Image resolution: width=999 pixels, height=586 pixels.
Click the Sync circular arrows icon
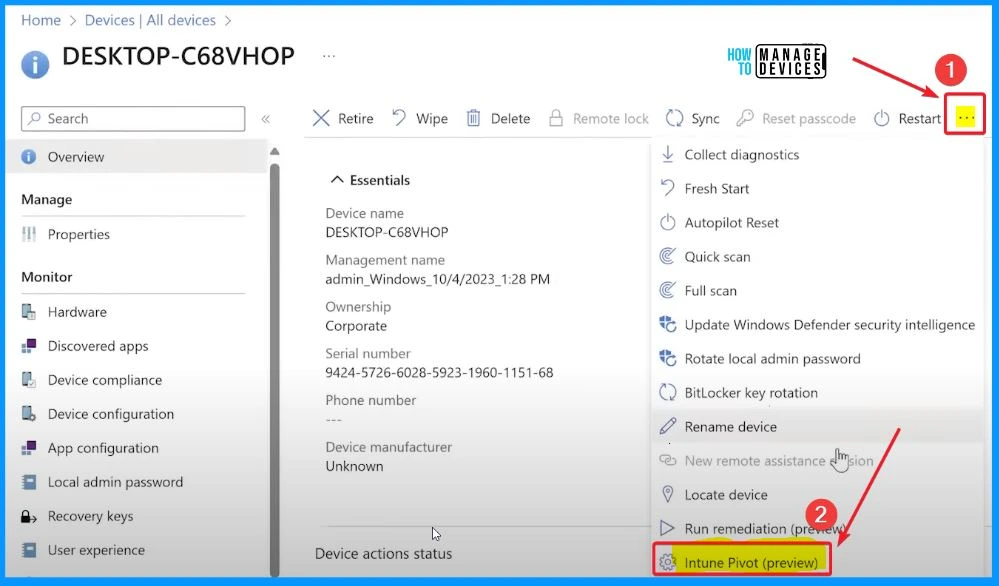pos(674,118)
